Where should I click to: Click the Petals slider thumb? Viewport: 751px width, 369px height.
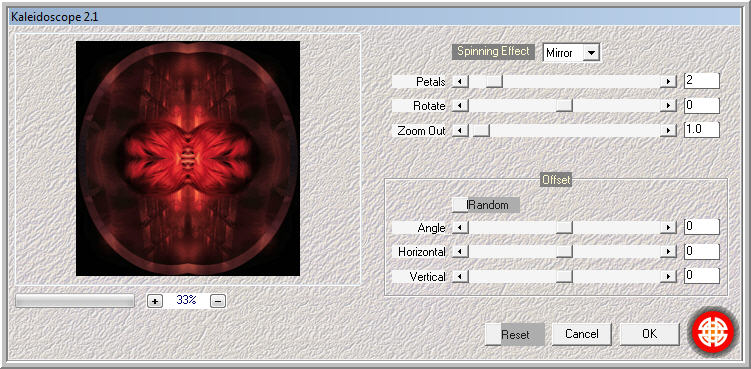[494, 81]
